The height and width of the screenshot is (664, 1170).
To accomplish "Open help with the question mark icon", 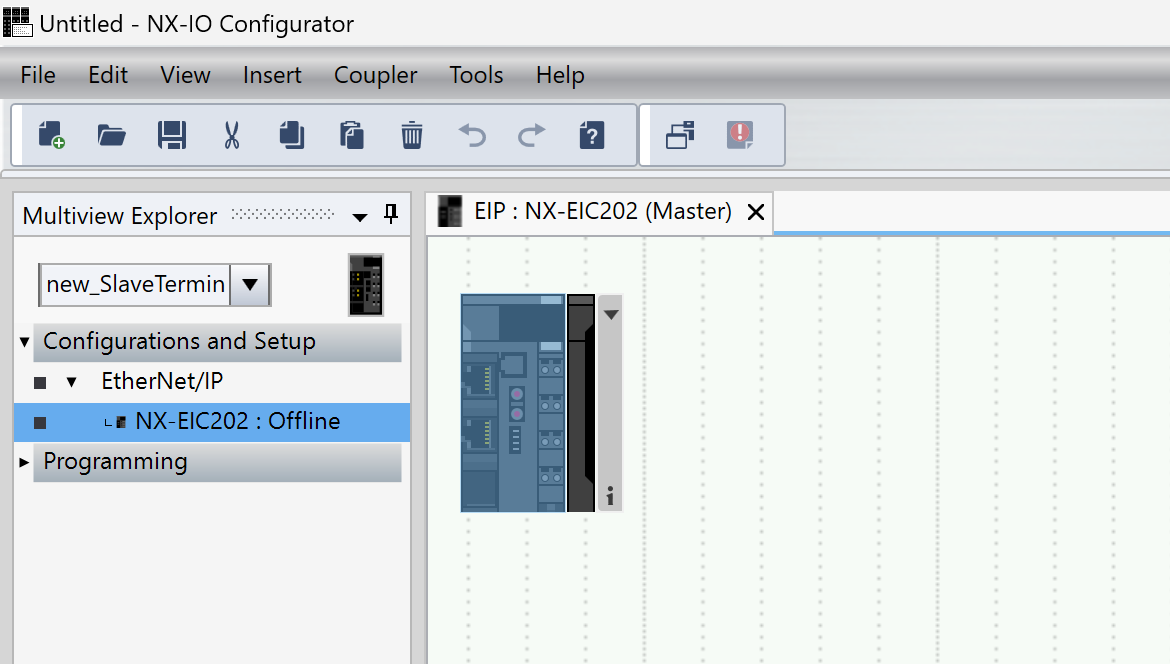I will pyautogui.click(x=592, y=135).
